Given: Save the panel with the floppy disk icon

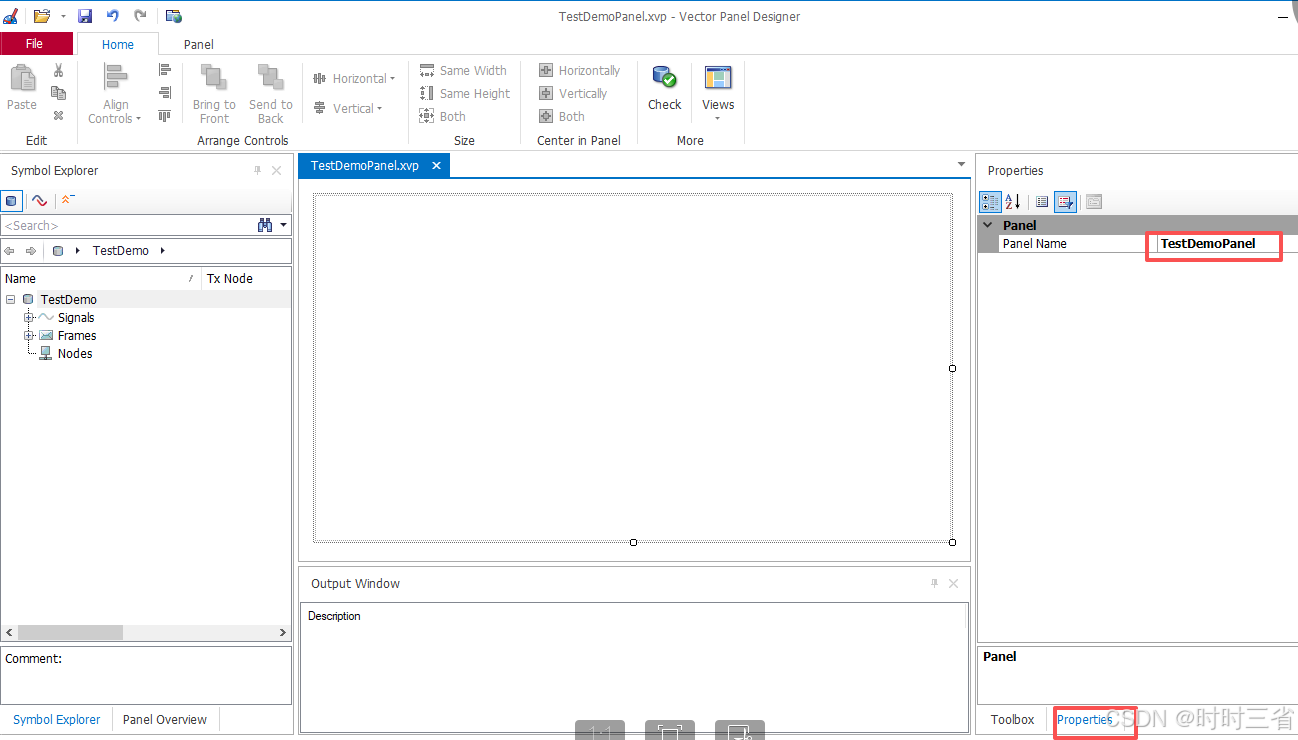Looking at the screenshot, I should click(85, 16).
